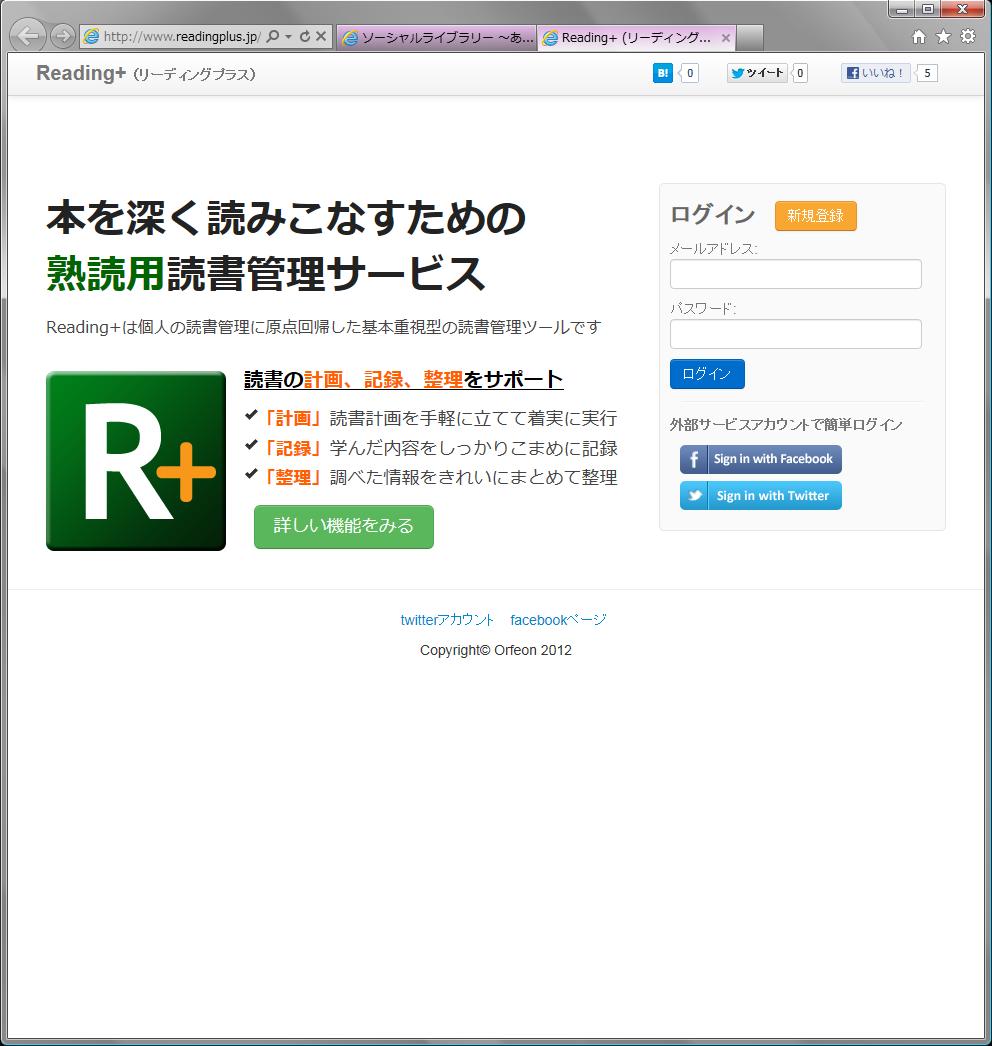
Task: Focus the メールアドレス input field
Action: pos(795,274)
